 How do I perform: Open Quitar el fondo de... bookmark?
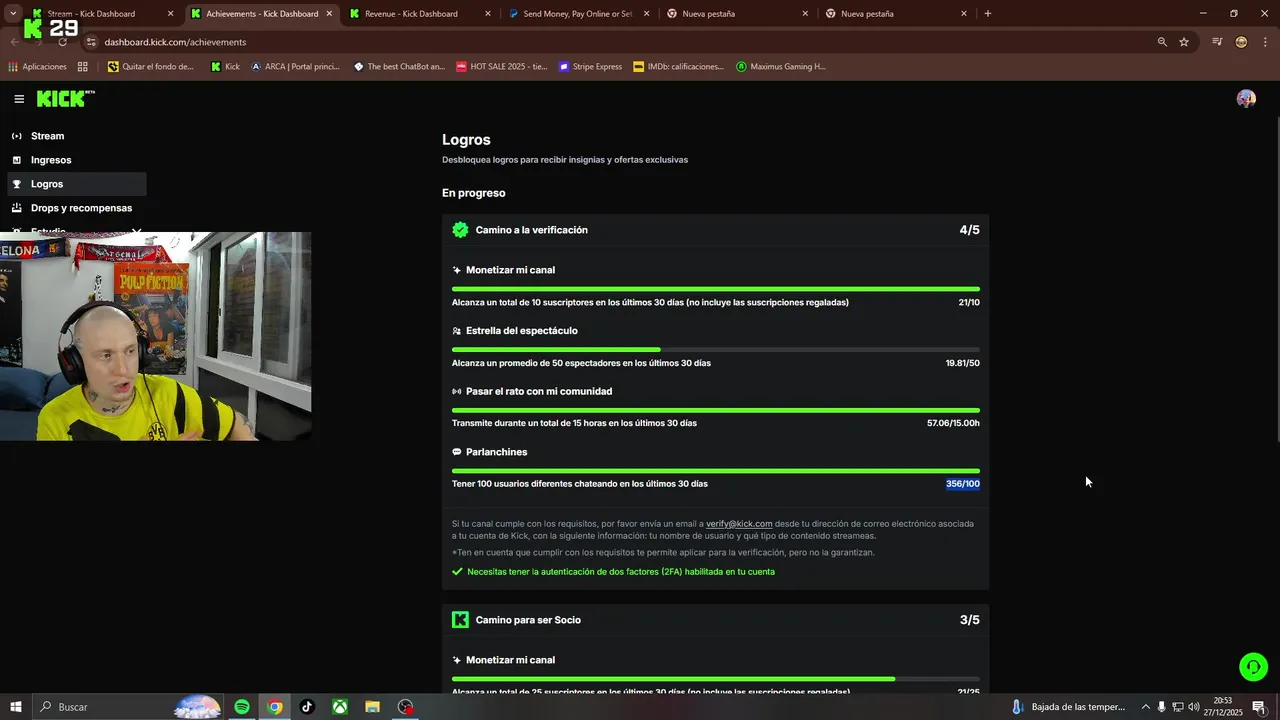(x=151, y=67)
